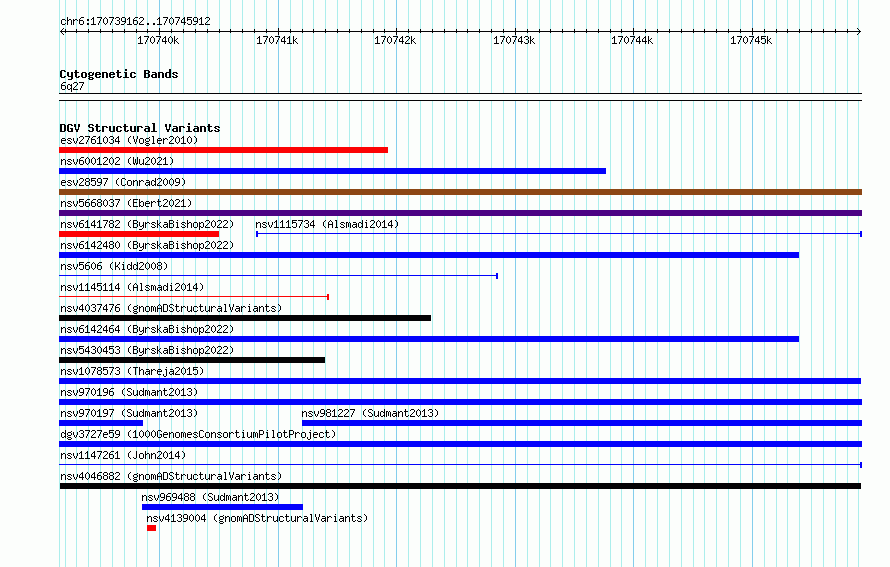Click the blue nsv6142464 variant bar
This screenshot has height=567, width=890.
429,339
